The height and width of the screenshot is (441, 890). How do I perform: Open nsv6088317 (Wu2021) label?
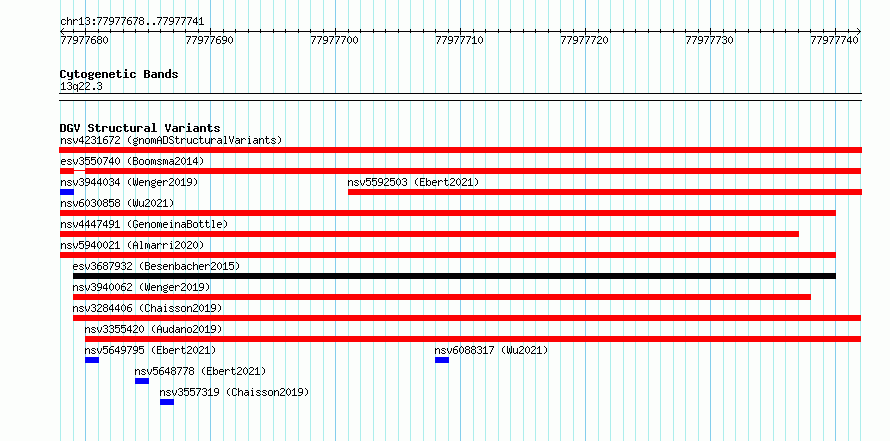tap(492, 350)
